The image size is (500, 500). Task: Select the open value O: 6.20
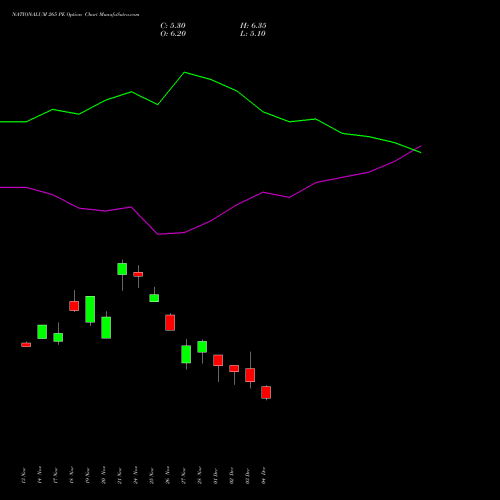click(x=173, y=34)
